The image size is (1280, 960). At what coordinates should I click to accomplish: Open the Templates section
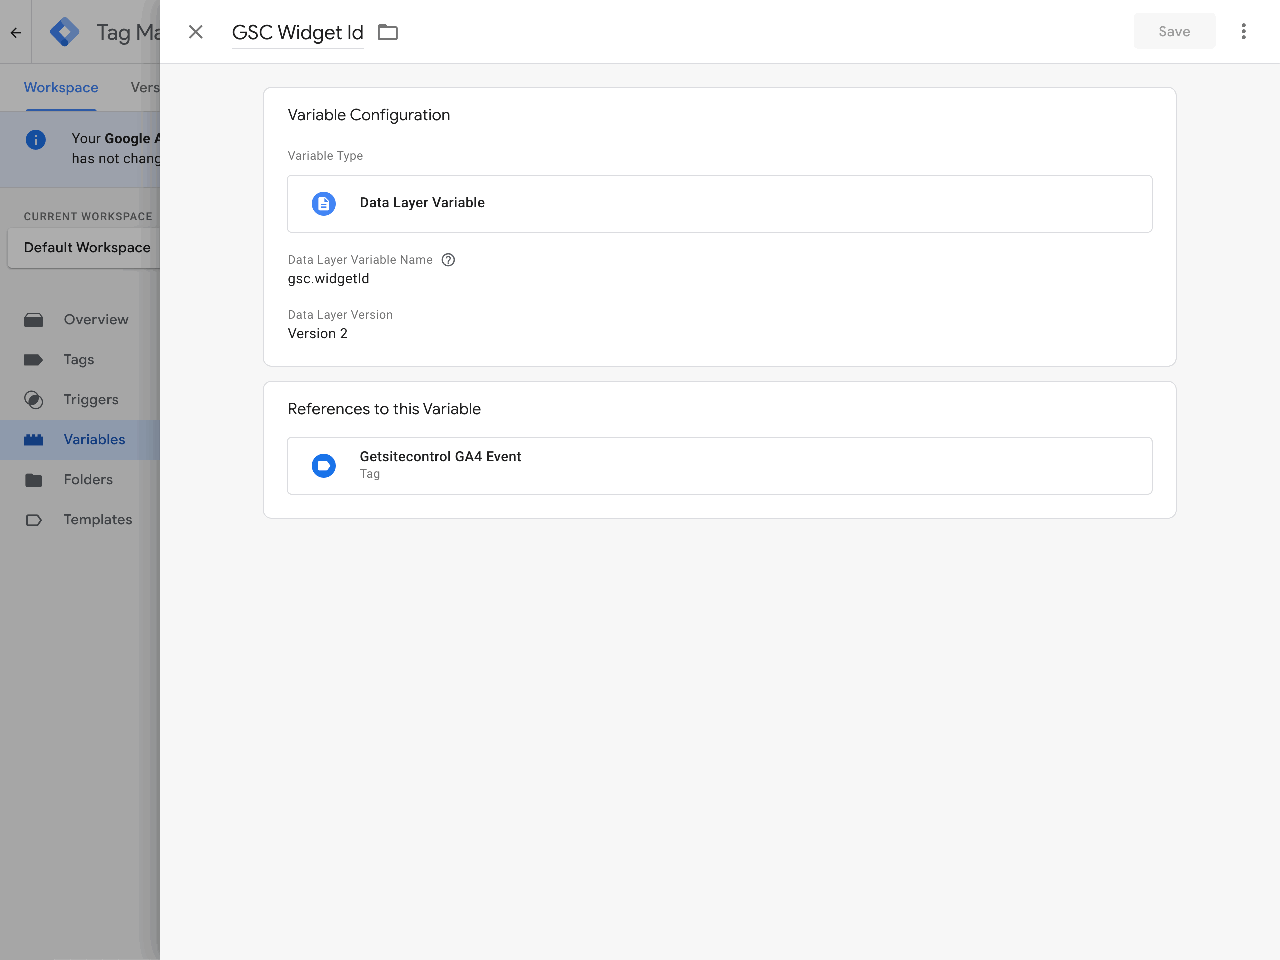click(97, 519)
